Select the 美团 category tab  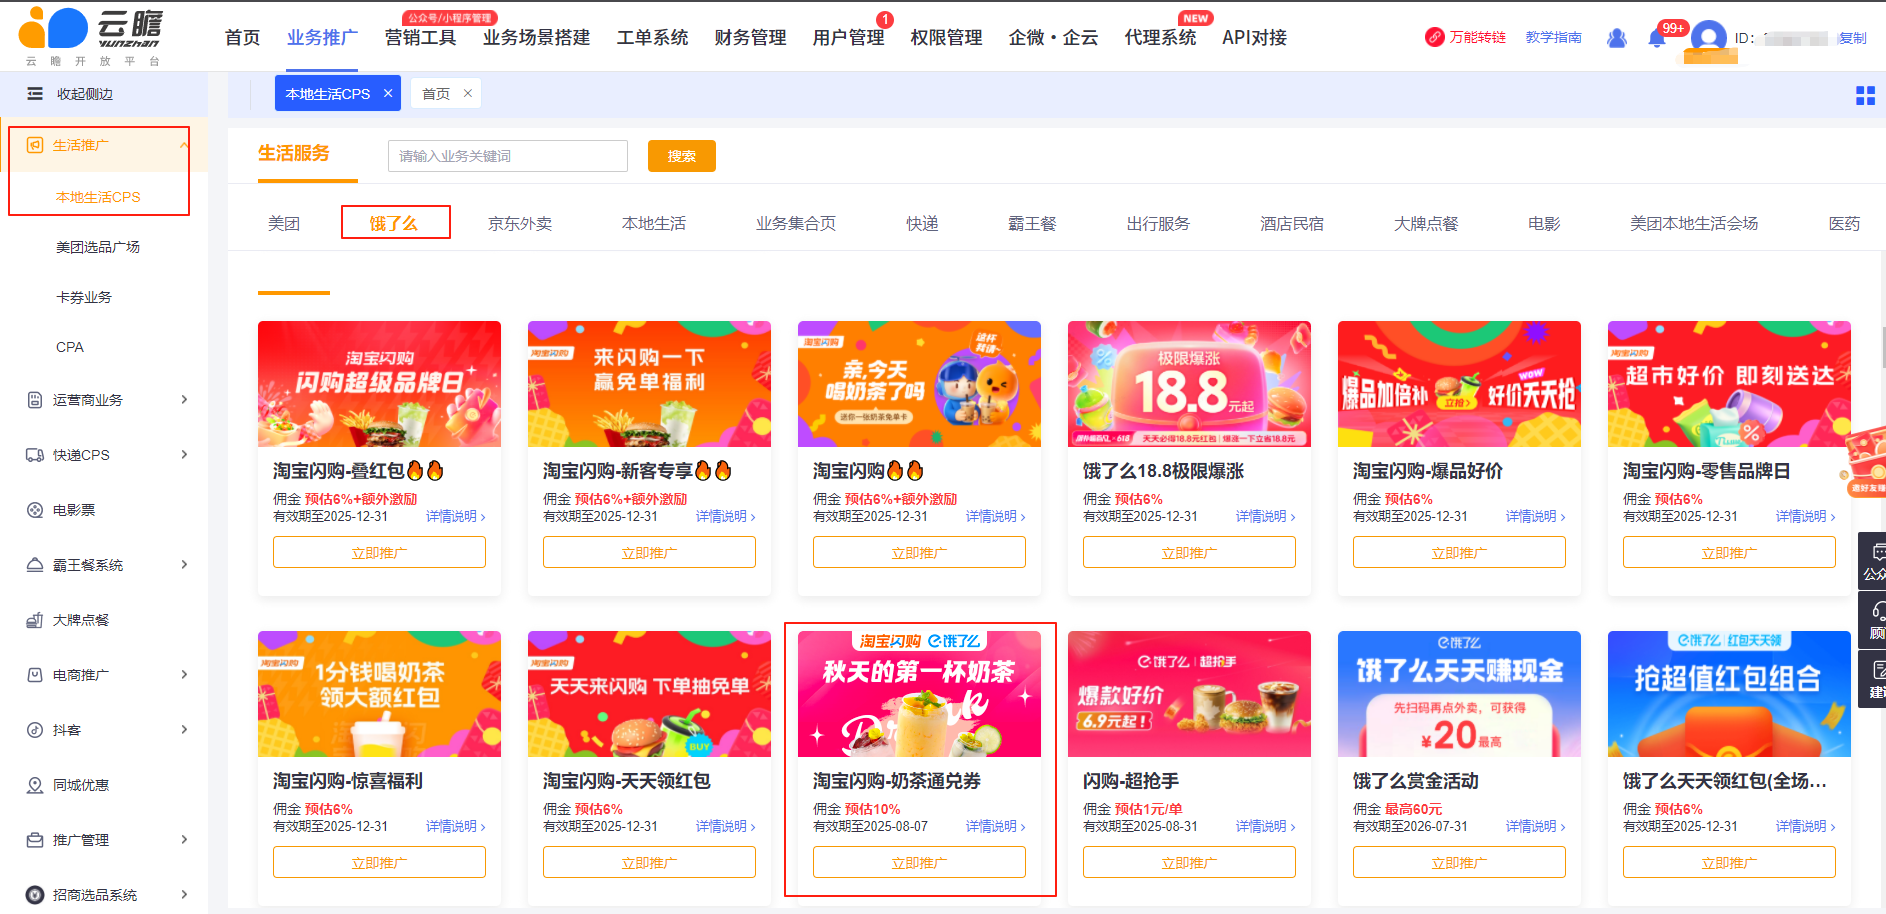(284, 224)
